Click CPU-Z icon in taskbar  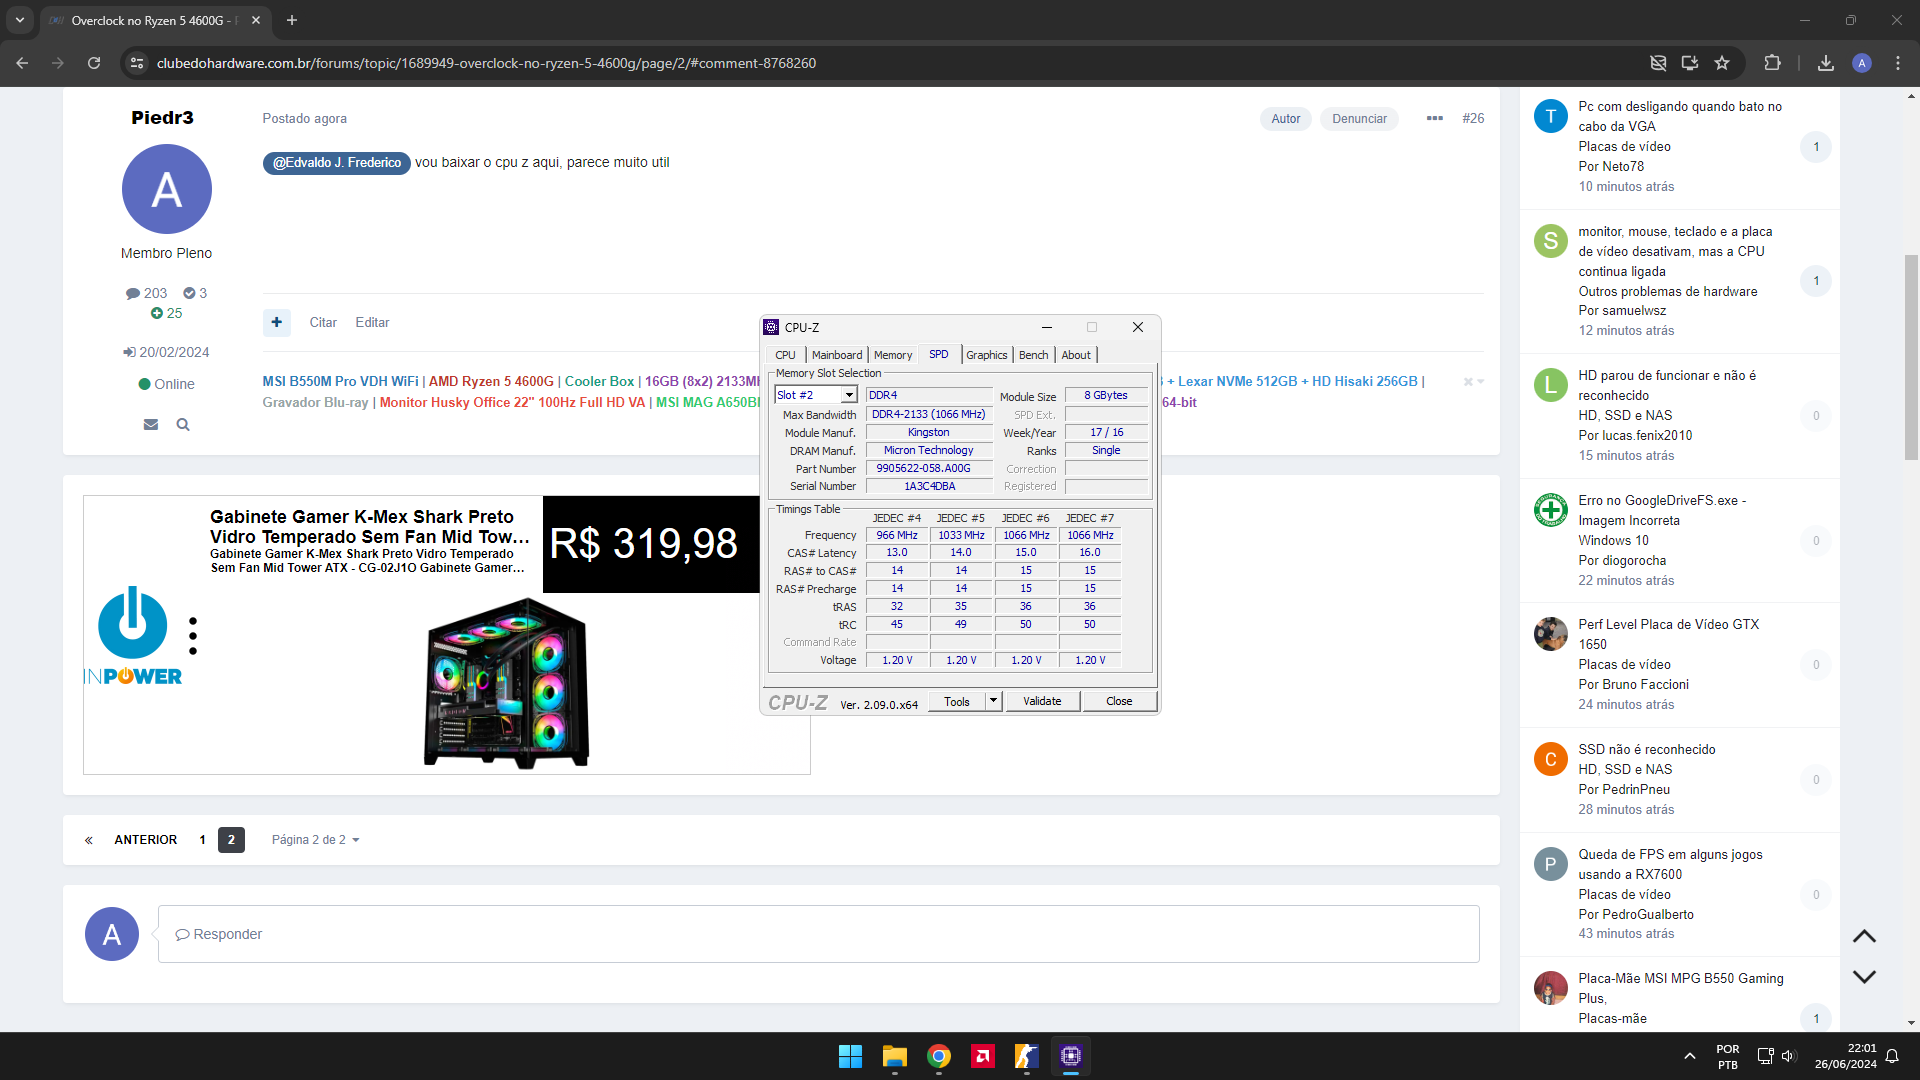click(x=1071, y=1056)
